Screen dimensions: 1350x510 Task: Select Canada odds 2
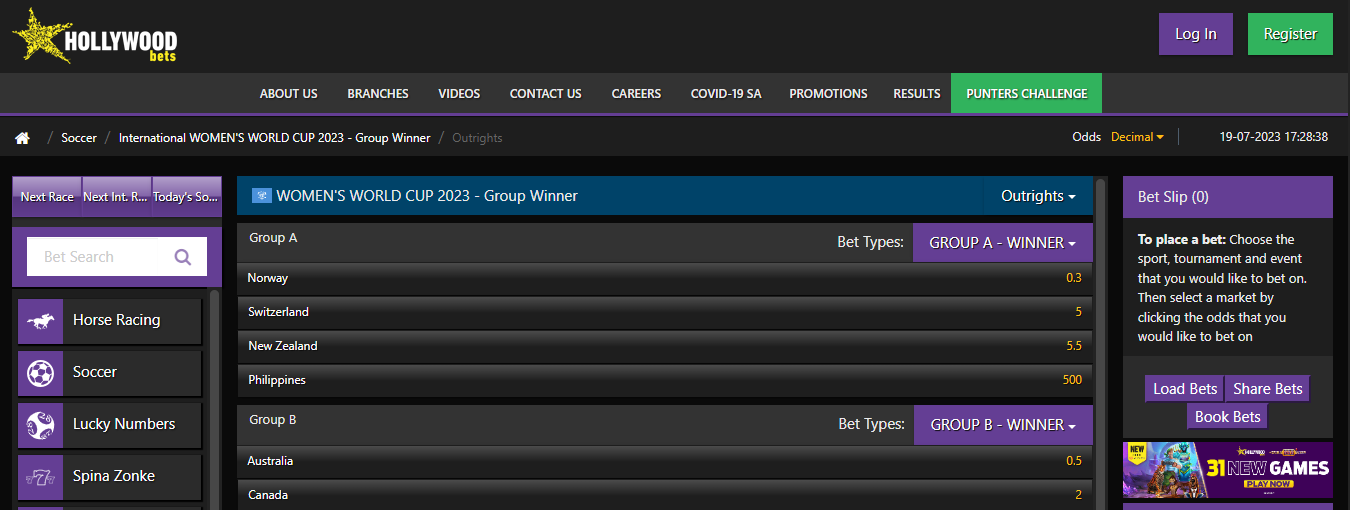point(1078,495)
